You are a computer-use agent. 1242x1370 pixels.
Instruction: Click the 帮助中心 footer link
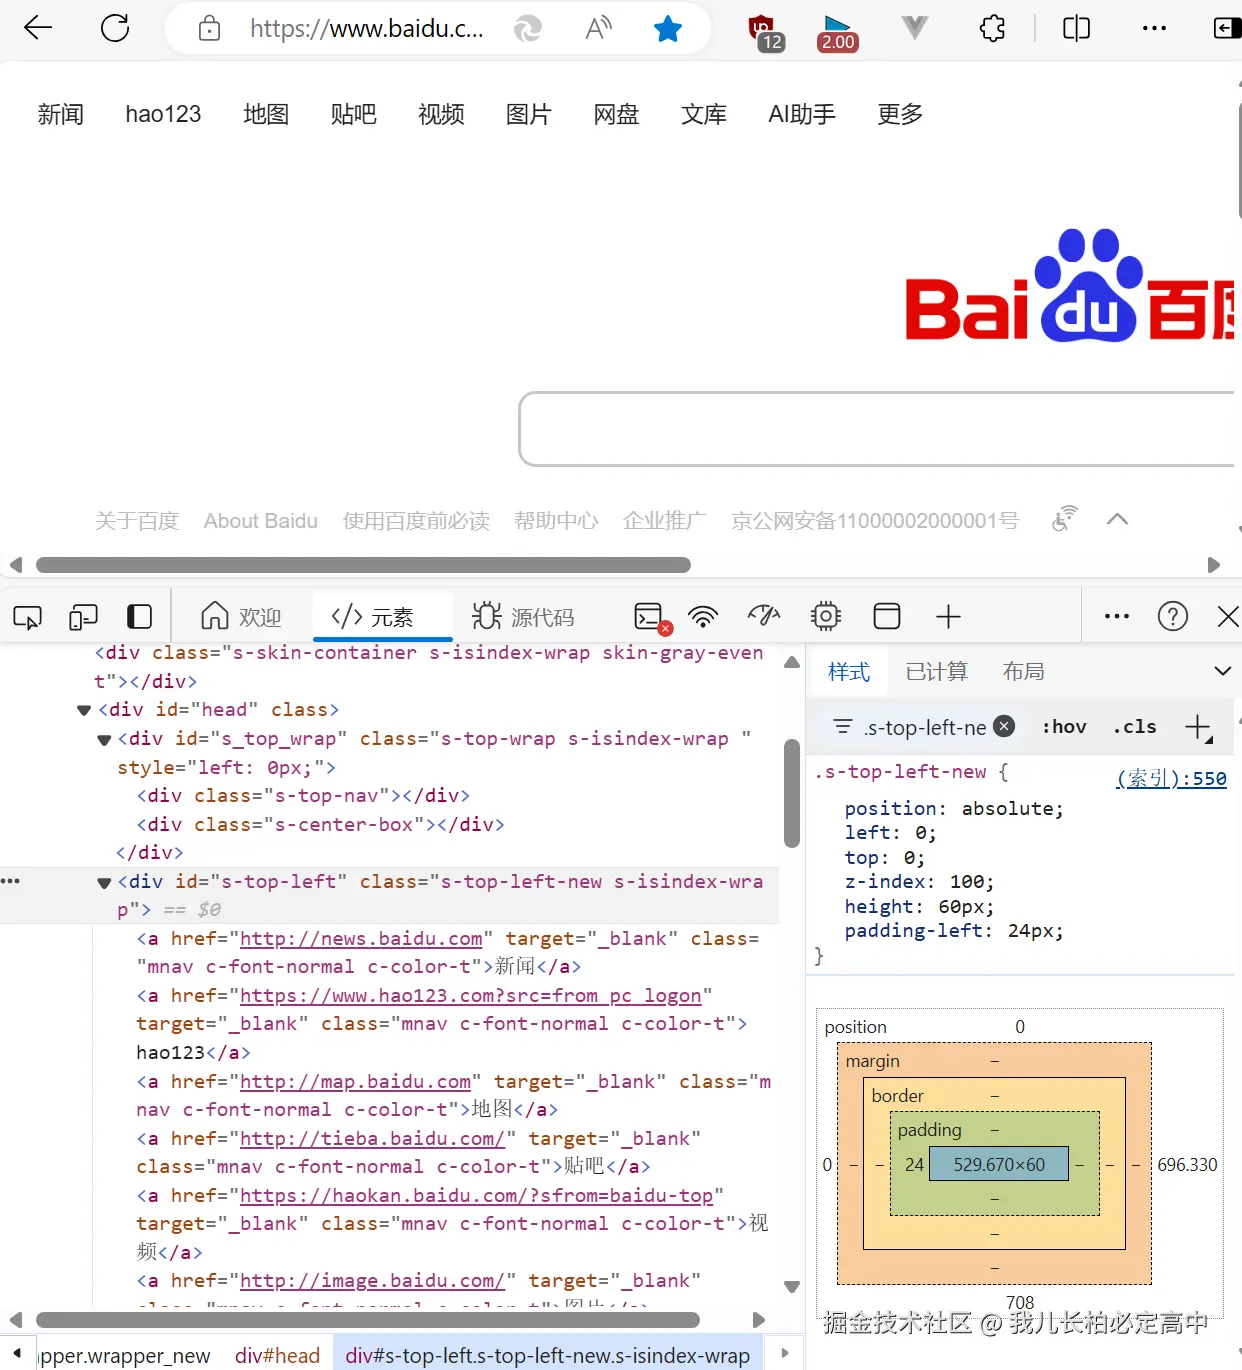click(x=556, y=520)
